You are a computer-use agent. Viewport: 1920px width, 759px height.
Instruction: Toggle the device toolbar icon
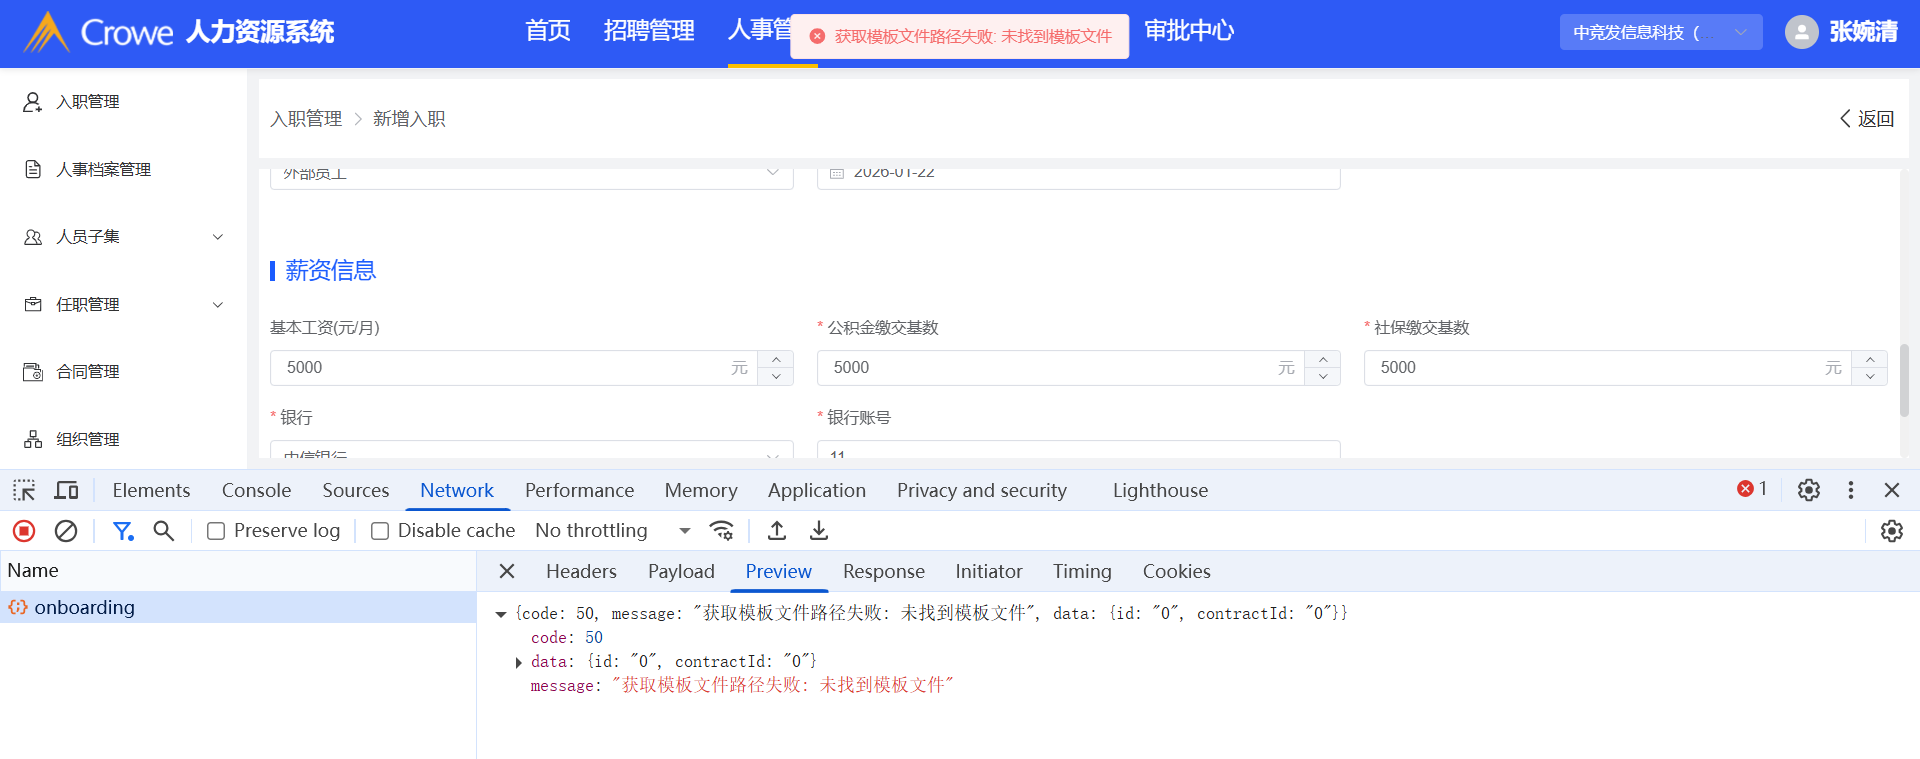click(x=67, y=490)
